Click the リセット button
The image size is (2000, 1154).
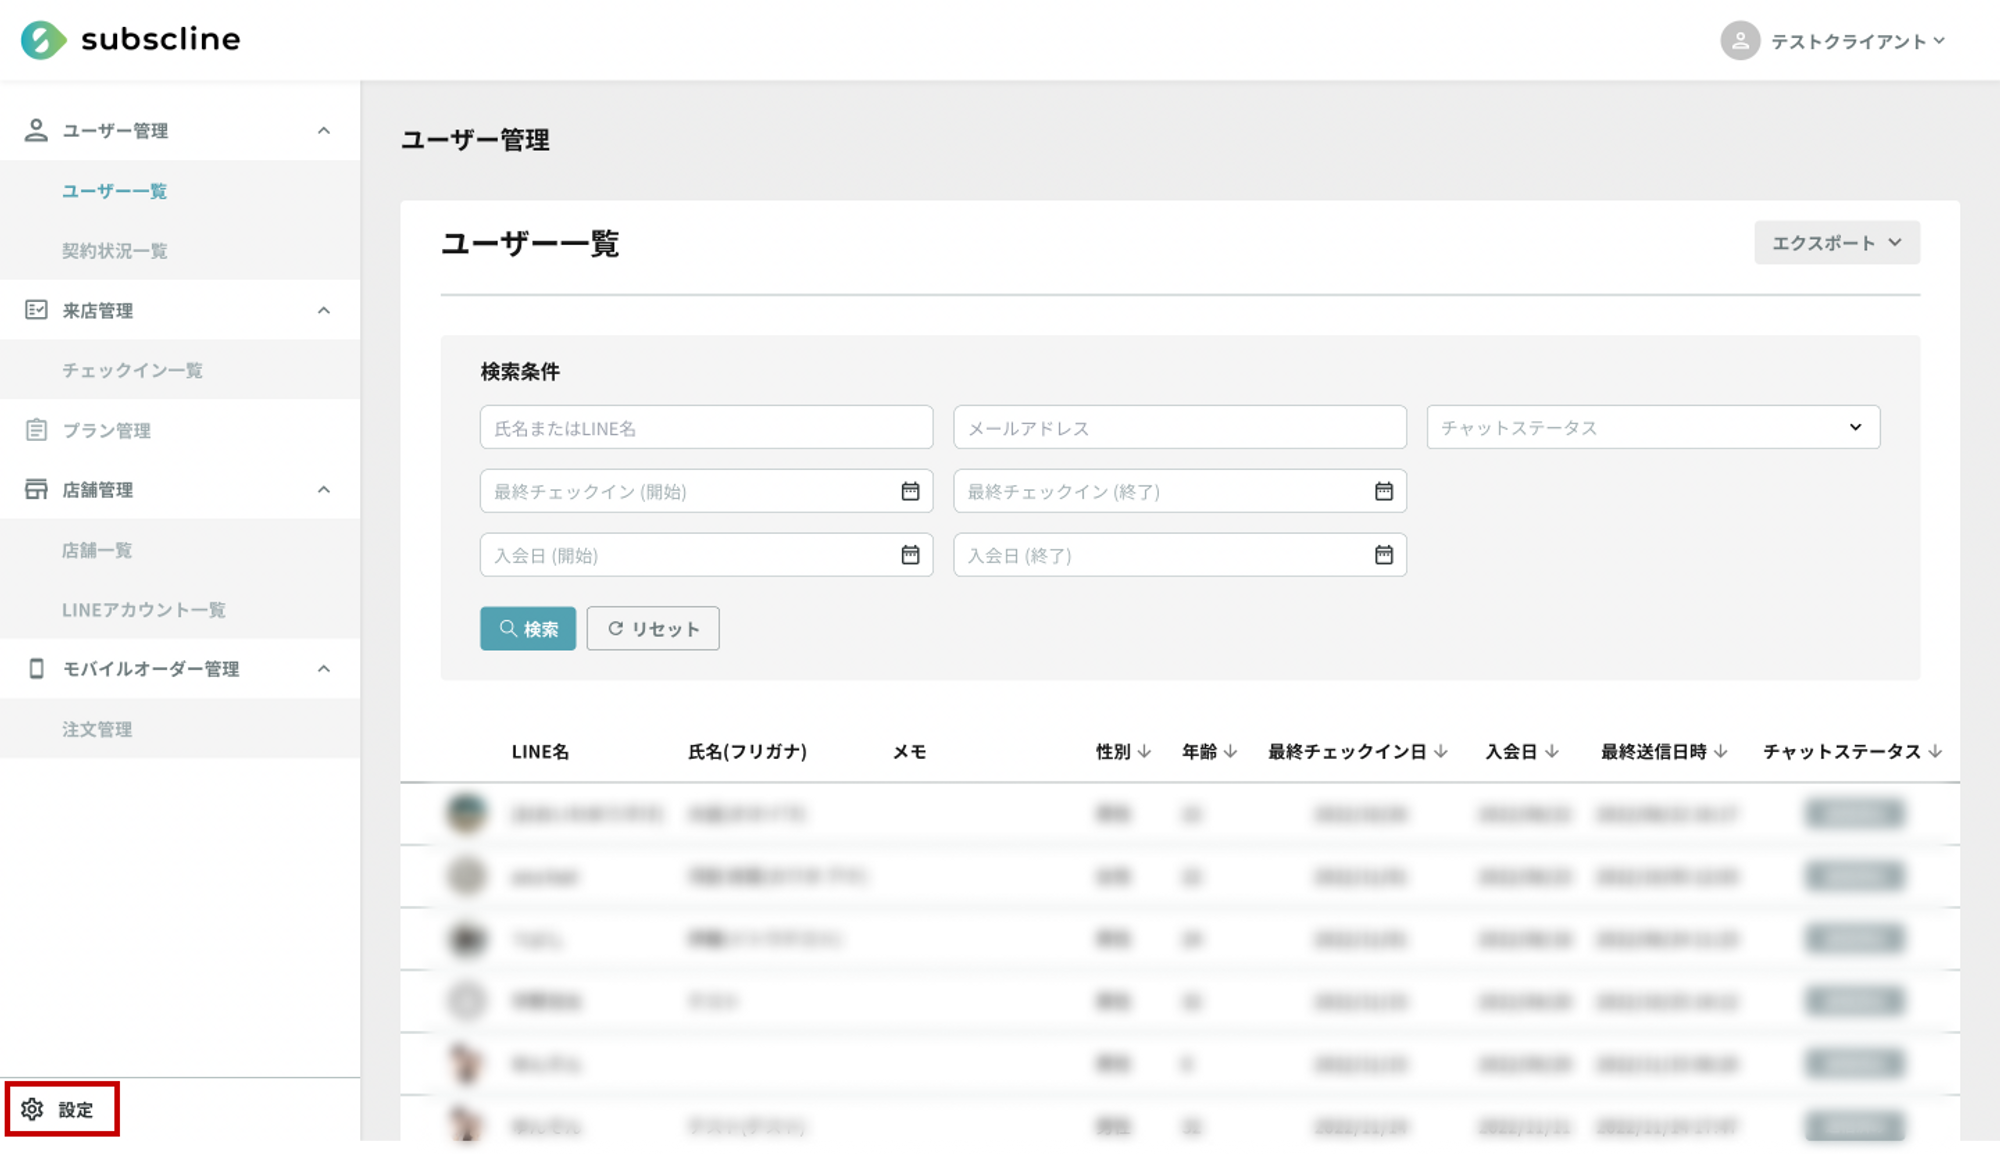click(x=652, y=628)
